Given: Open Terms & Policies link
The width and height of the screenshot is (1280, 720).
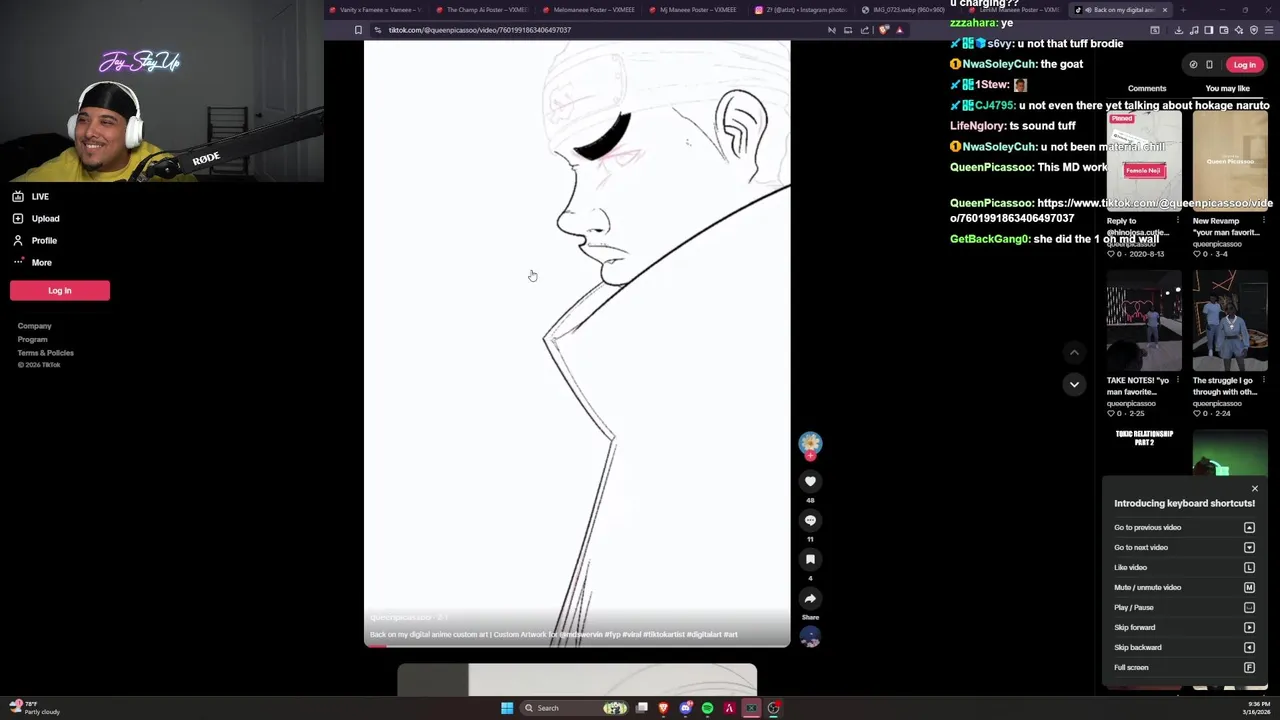Looking at the screenshot, I should point(45,353).
